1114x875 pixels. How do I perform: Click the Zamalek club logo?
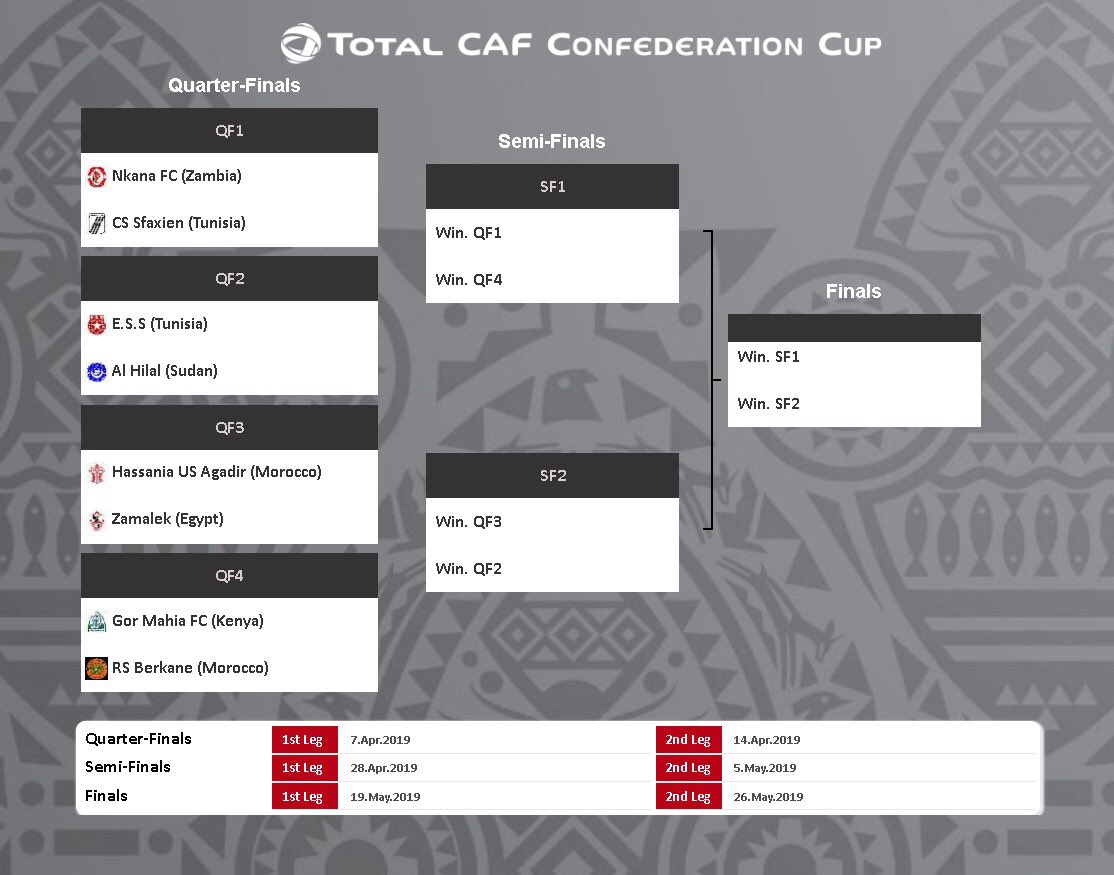[x=97, y=519]
